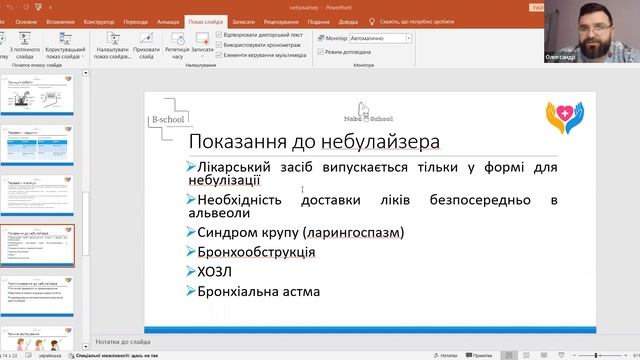Click українська language in status bar

point(50,356)
